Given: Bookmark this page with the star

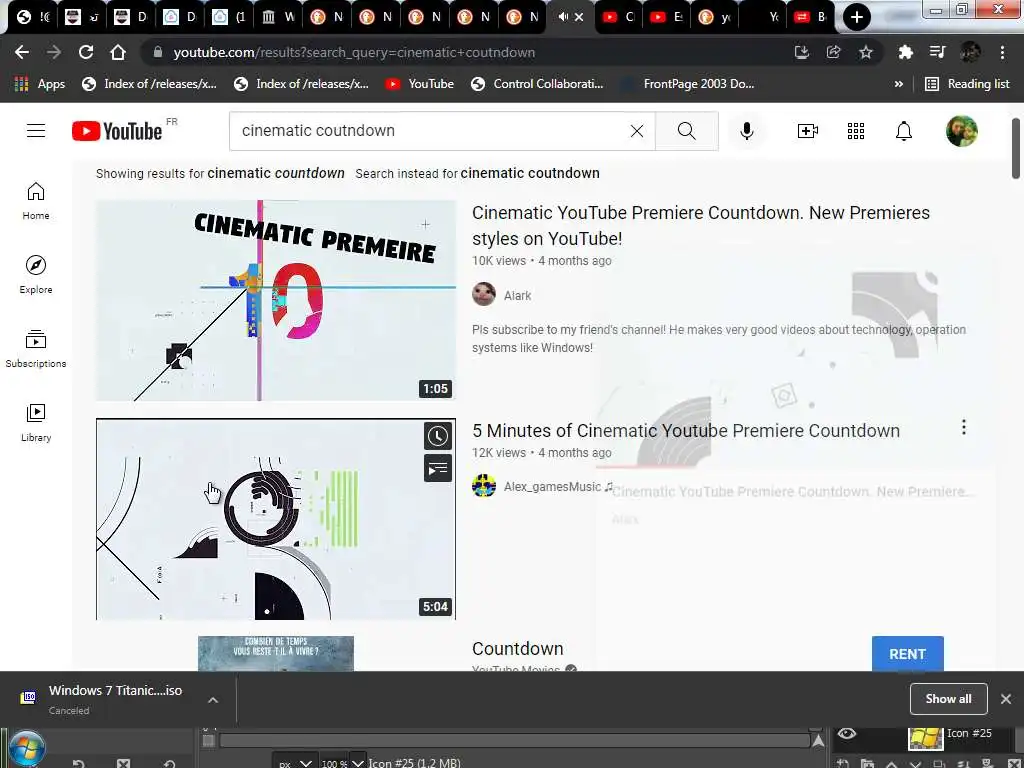Looking at the screenshot, I should [x=865, y=52].
